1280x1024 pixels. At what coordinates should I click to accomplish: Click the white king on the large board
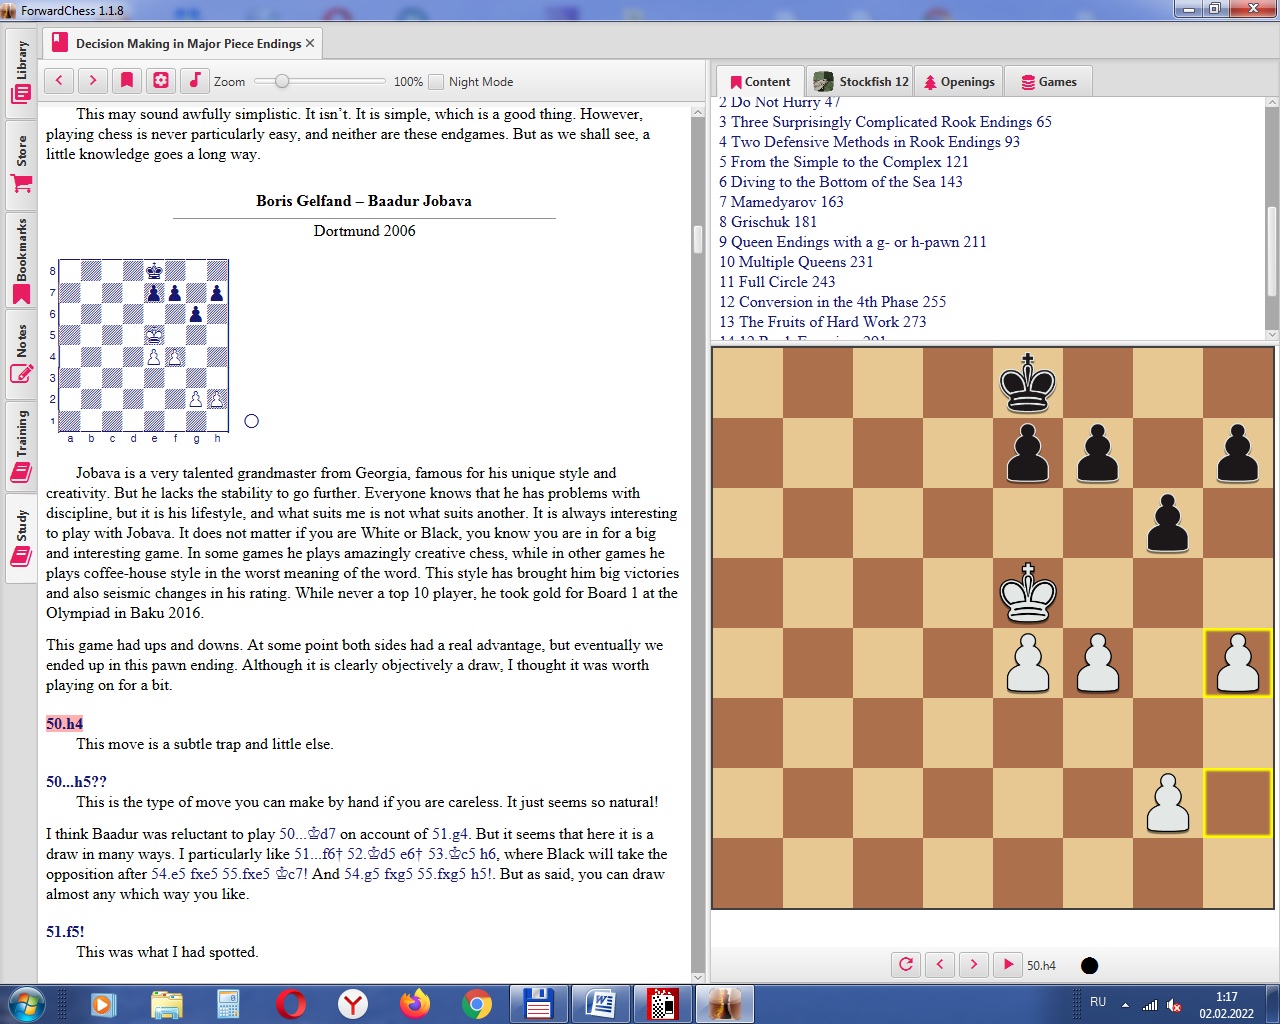(x=1027, y=592)
